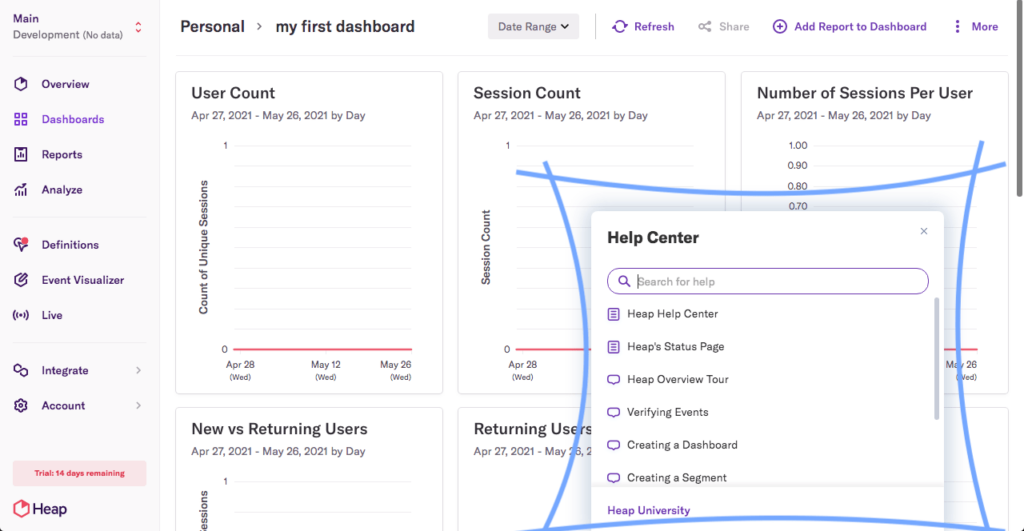Viewport: 1024px width, 531px height.
Task: Click the Account gear icon
Action: 21,406
